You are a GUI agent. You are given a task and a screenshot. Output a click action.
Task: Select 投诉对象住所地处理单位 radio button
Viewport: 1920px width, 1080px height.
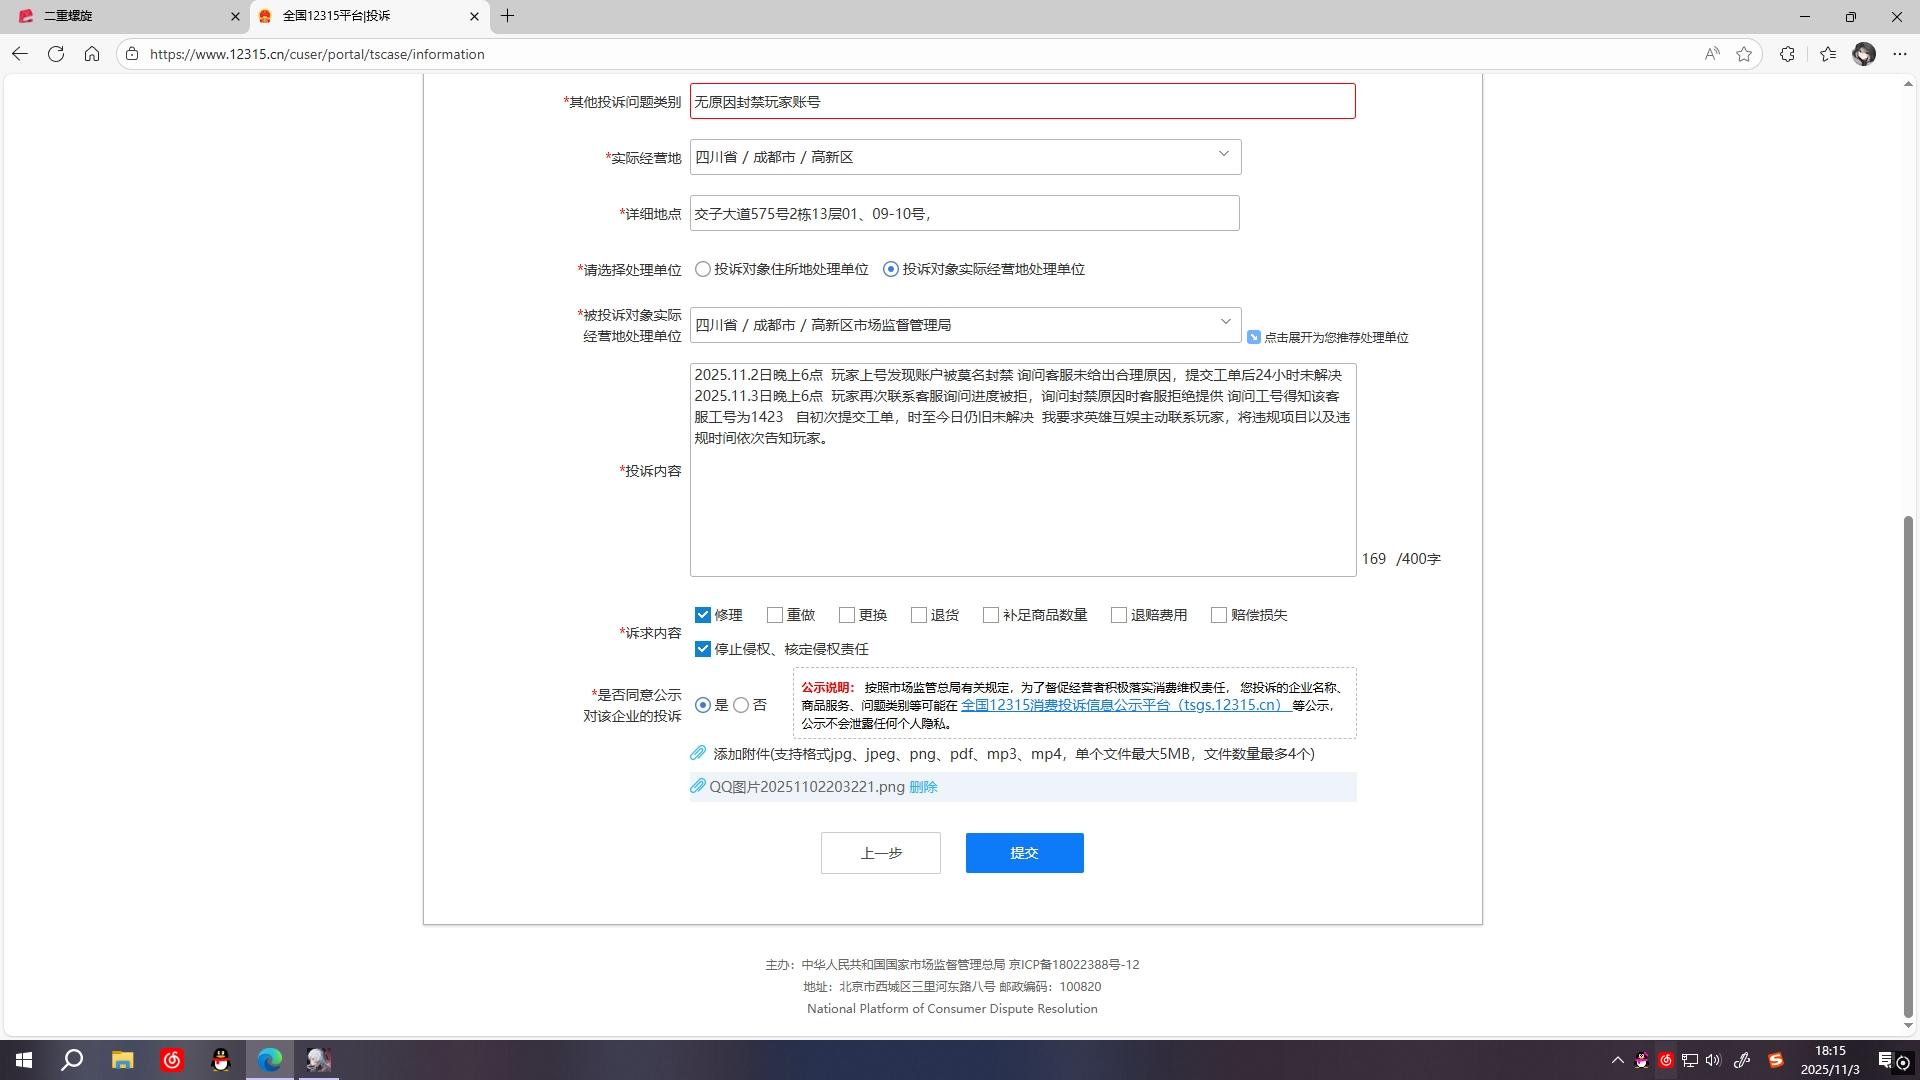point(703,269)
